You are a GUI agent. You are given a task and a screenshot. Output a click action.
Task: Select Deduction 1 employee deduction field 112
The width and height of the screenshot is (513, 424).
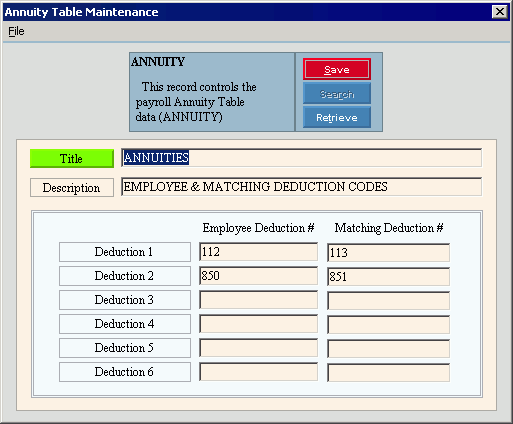pos(258,252)
